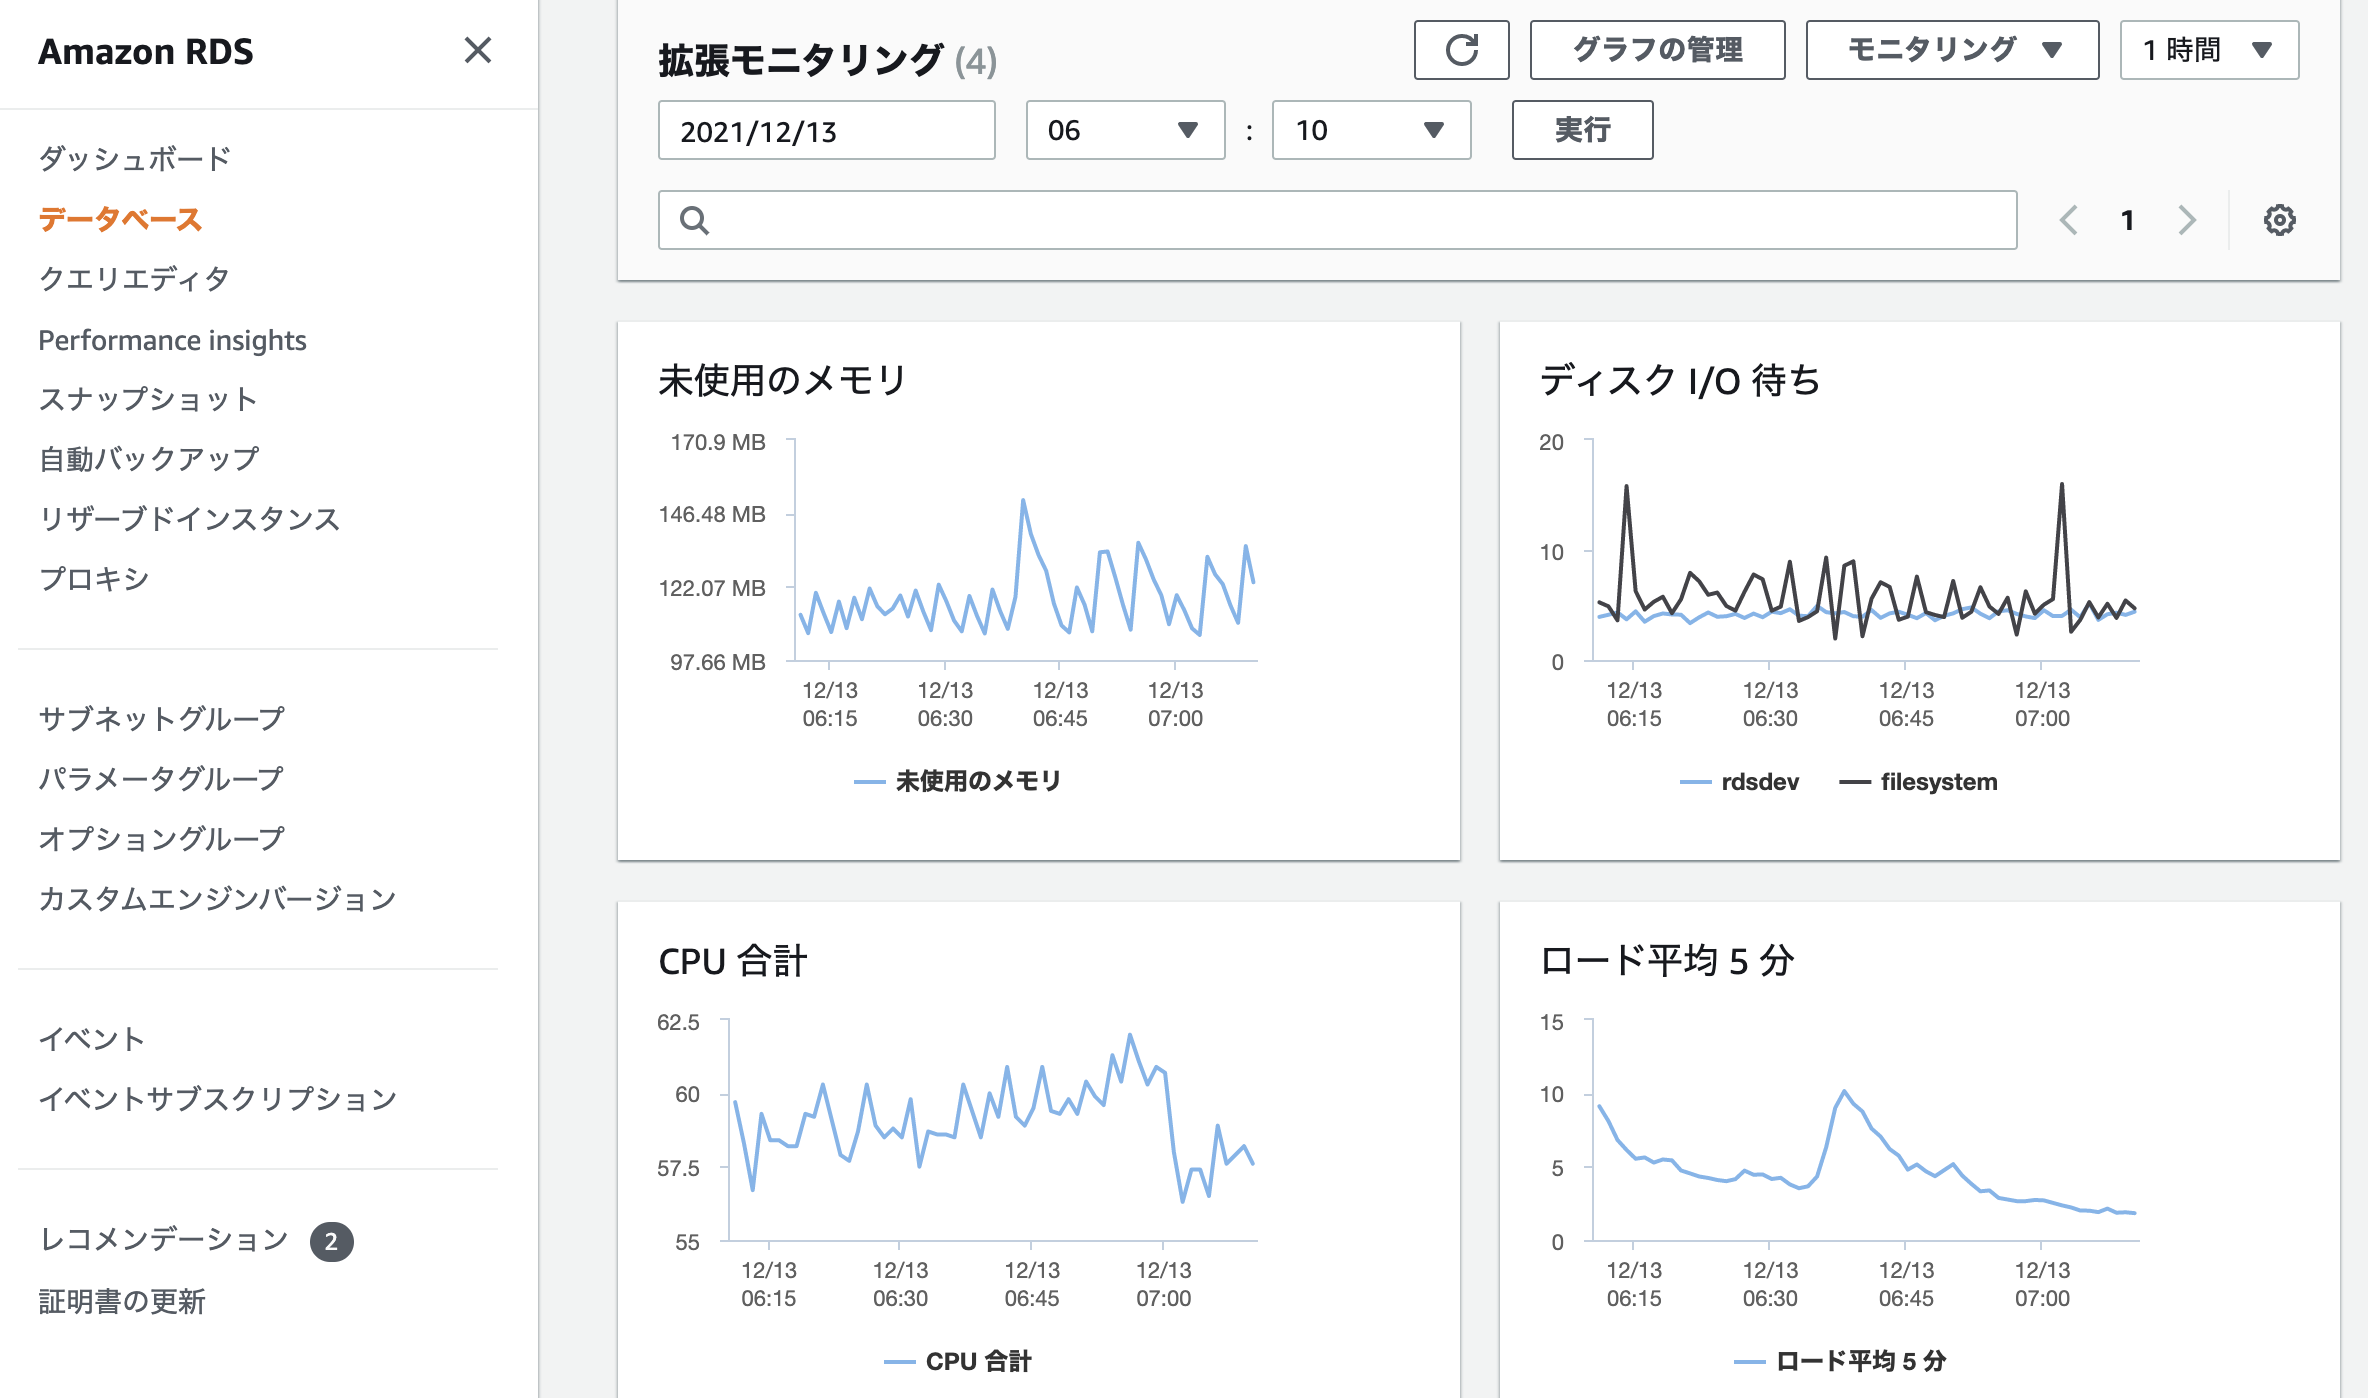Open the モニタリング dropdown

[x=1951, y=50]
